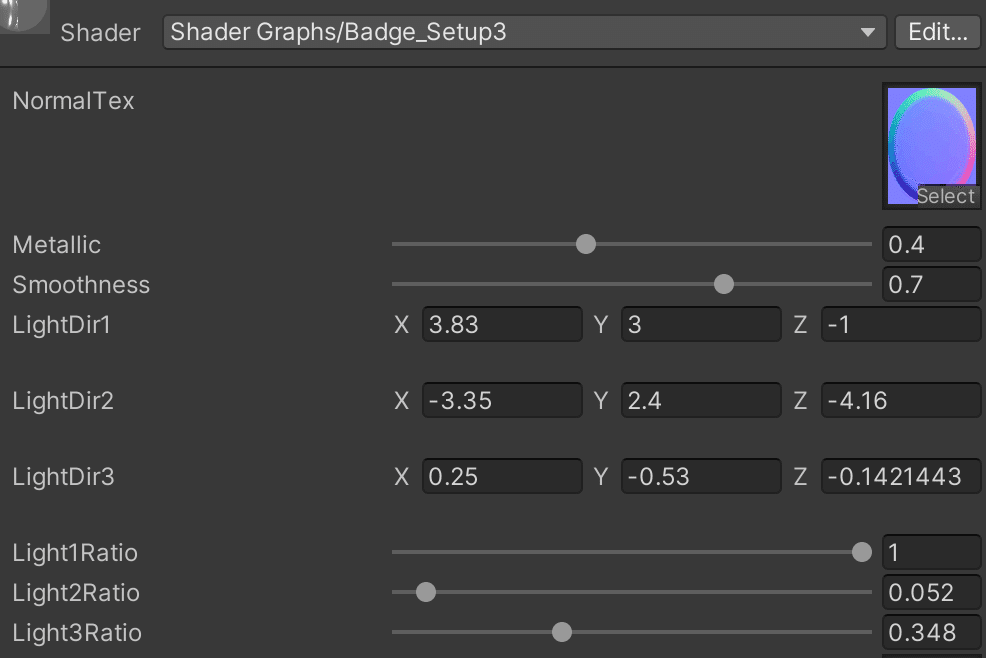The image size is (986, 658).
Task: Open the Shader Graphs/Badge_Setup3 shader dropdown
Action: point(524,32)
